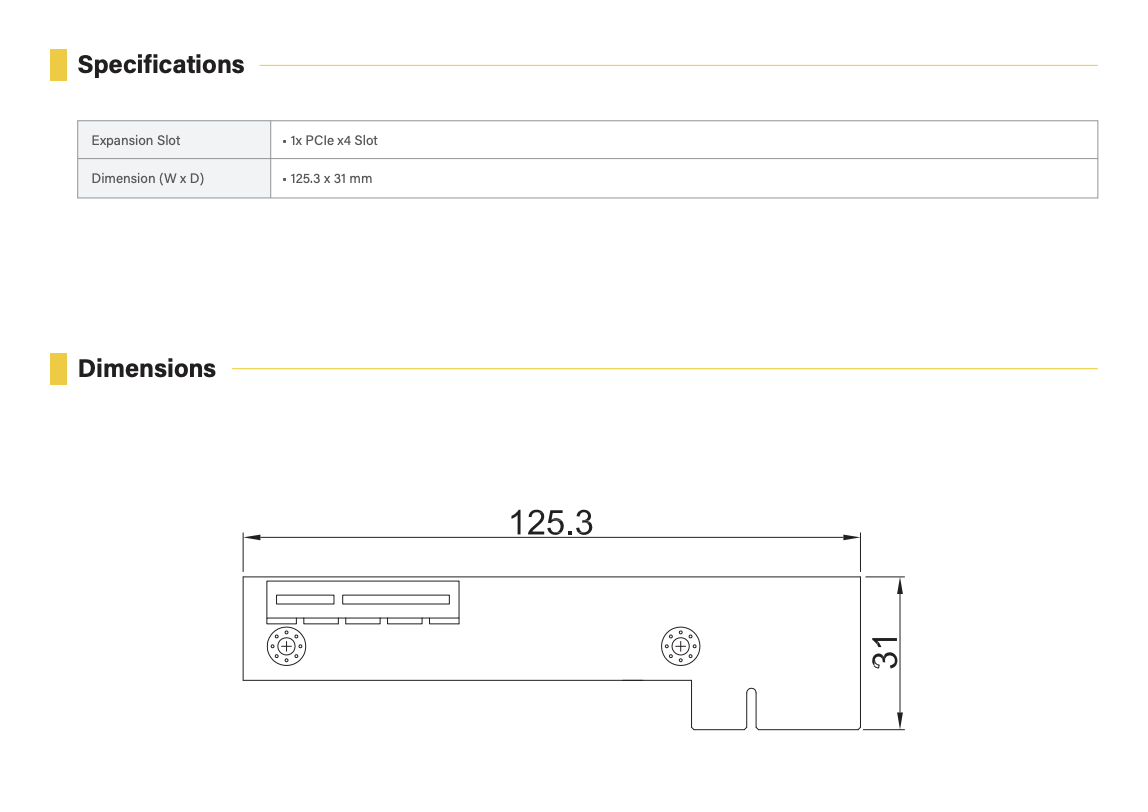Select the Dimension (W x D) cell

174,179
